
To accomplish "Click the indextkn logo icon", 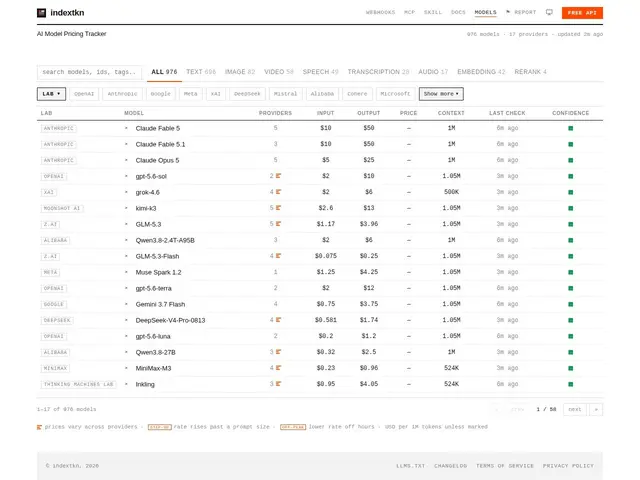I will point(41,13).
